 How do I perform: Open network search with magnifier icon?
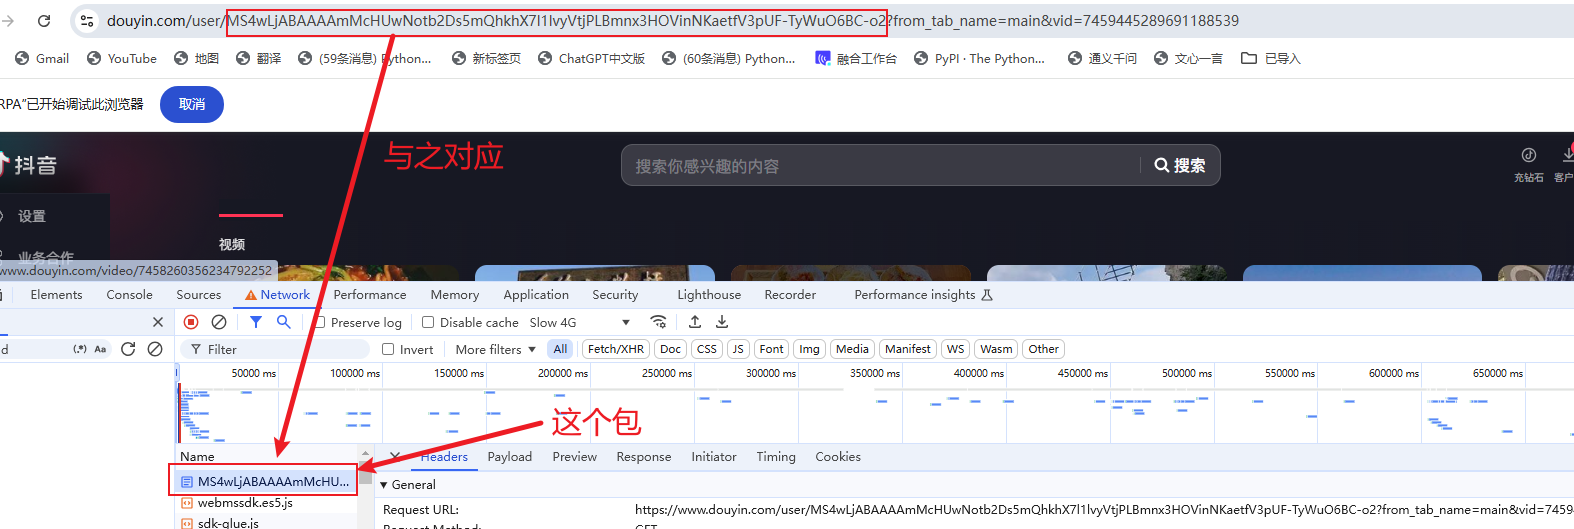pyautogui.click(x=284, y=322)
